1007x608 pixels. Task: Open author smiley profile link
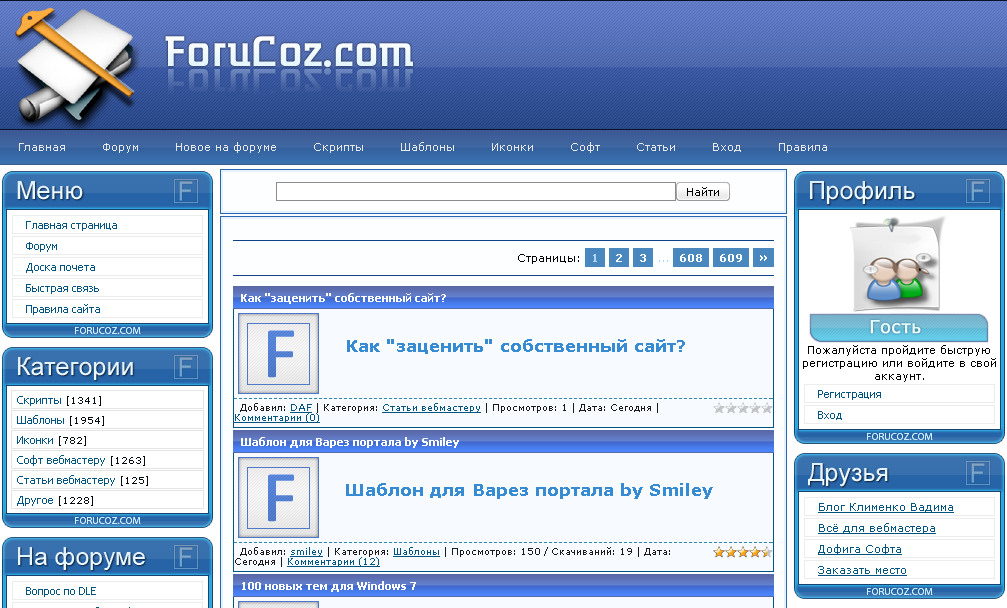[306, 552]
